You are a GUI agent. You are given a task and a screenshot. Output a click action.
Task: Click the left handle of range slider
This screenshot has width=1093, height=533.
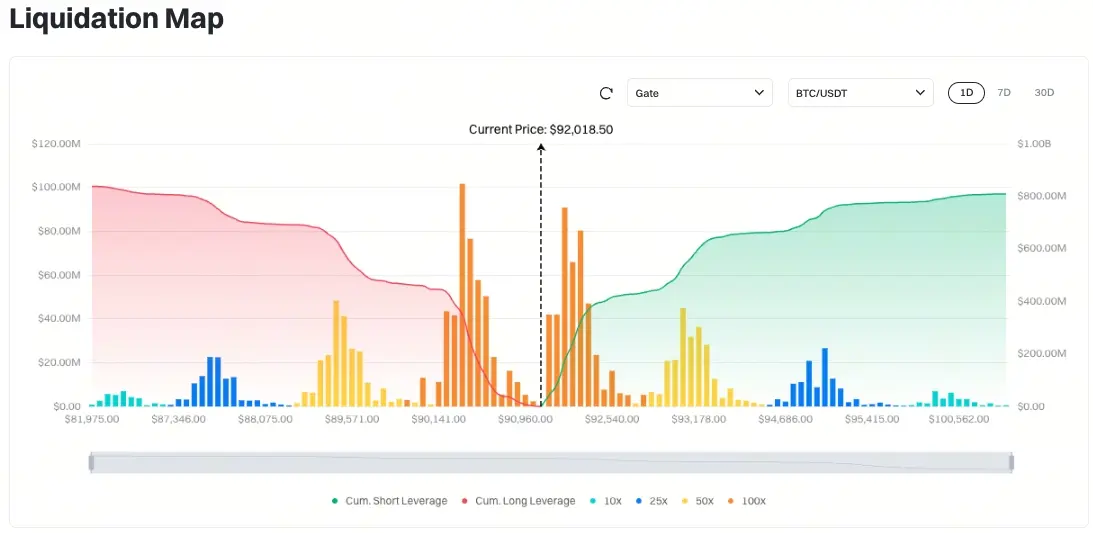pyautogui.click(x=91, y=463)
